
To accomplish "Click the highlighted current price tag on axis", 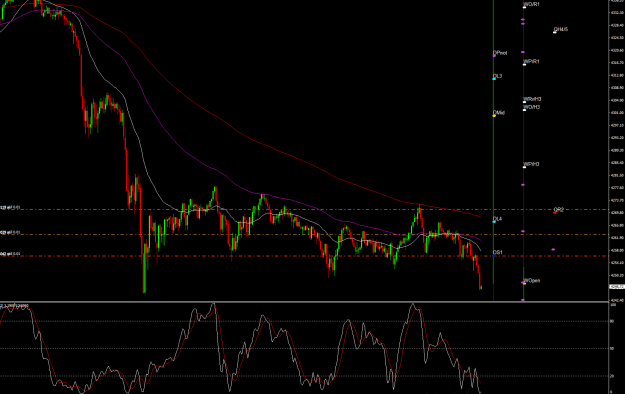I will 617,287.
